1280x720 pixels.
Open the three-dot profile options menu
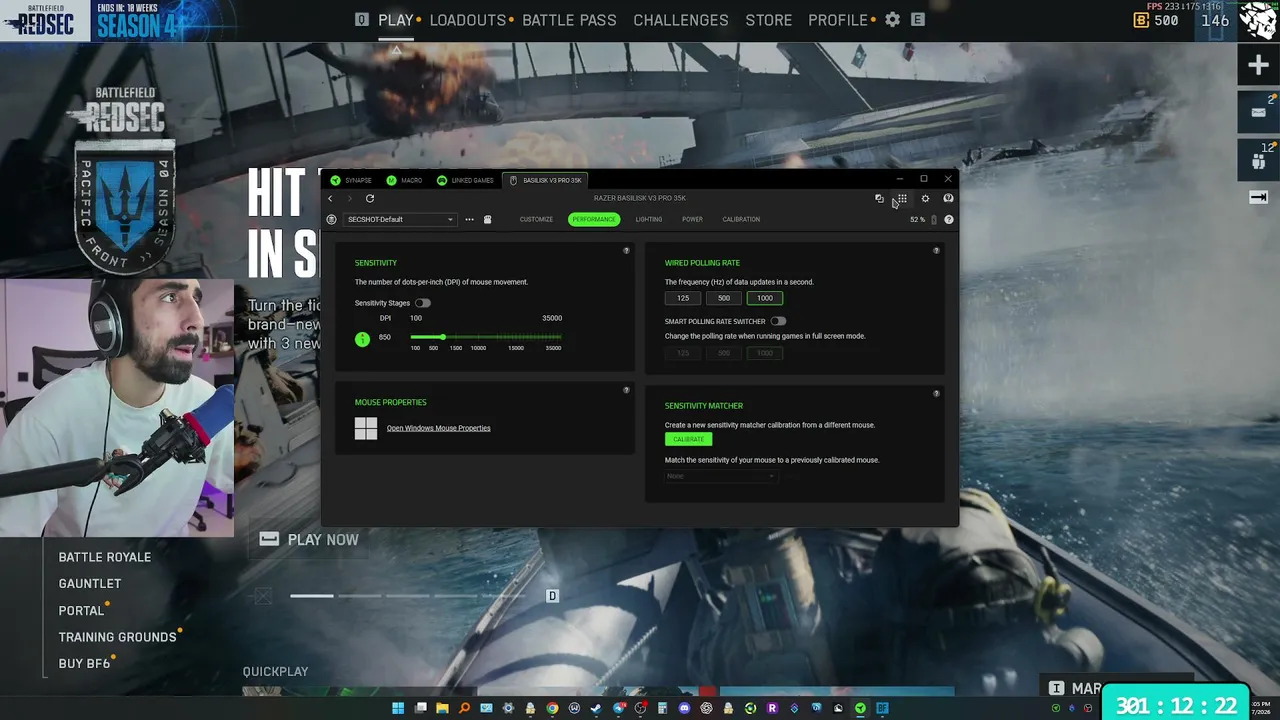469,219
